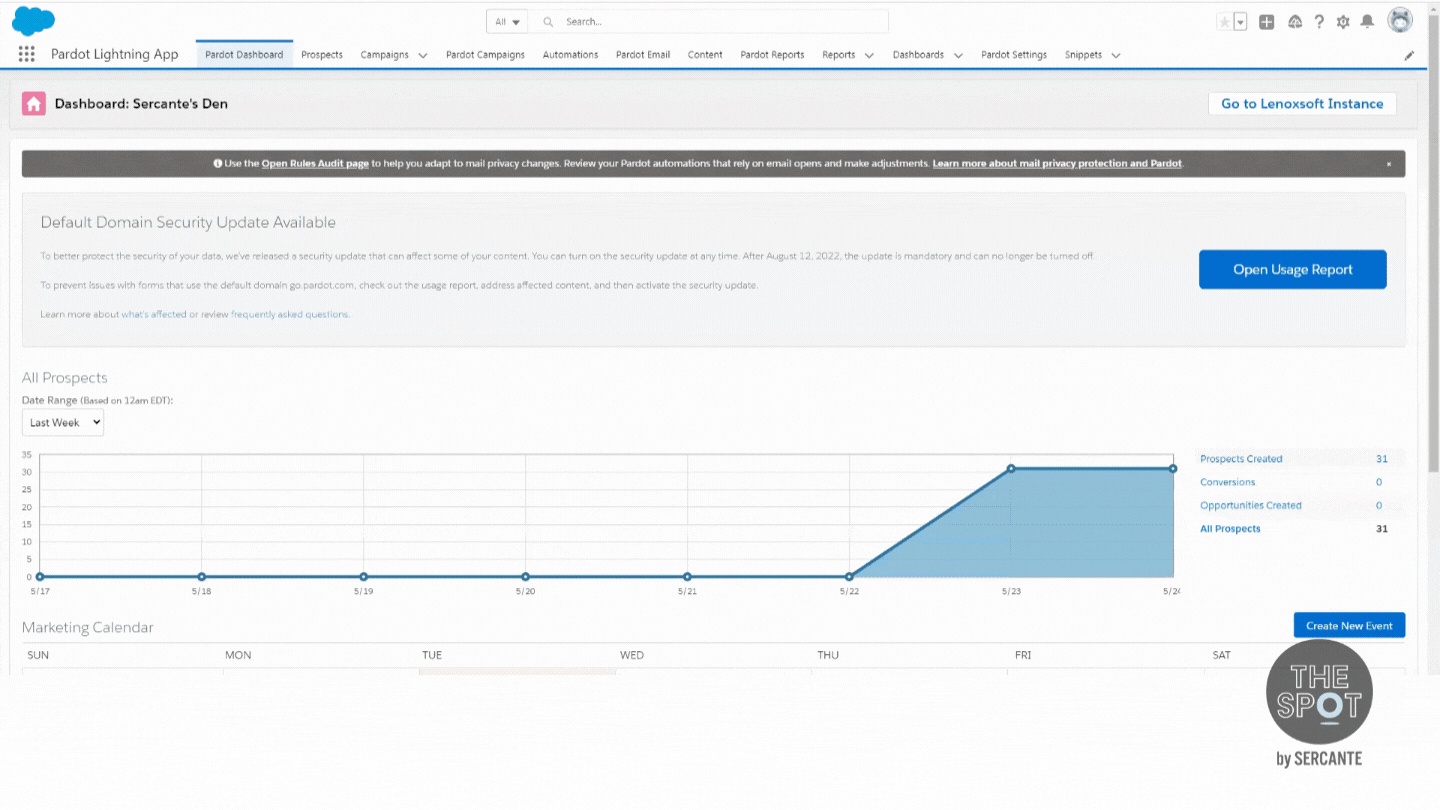The width and height of the screenshot is (1440, 810).
Task: Click the chart data point for 5/20
Action: click(x=526, y=577)
